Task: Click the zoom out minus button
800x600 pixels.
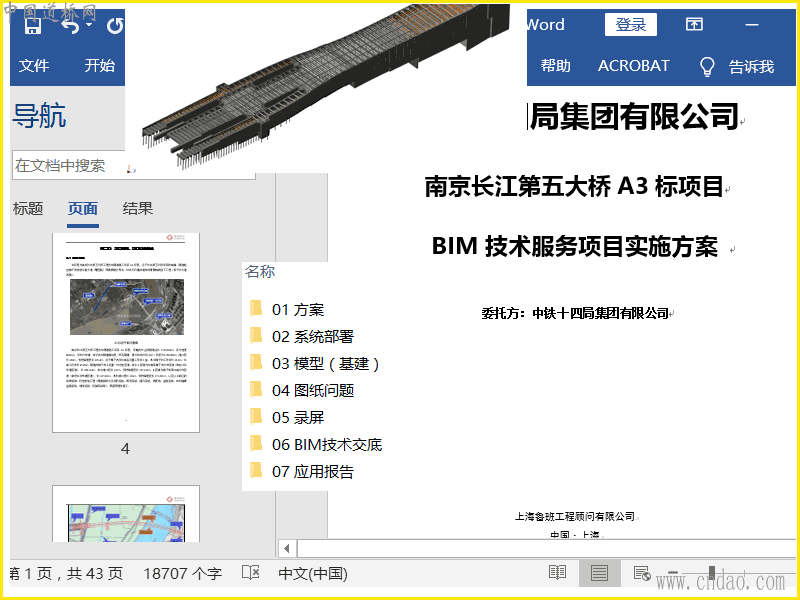Action: [x=672, y=572]
